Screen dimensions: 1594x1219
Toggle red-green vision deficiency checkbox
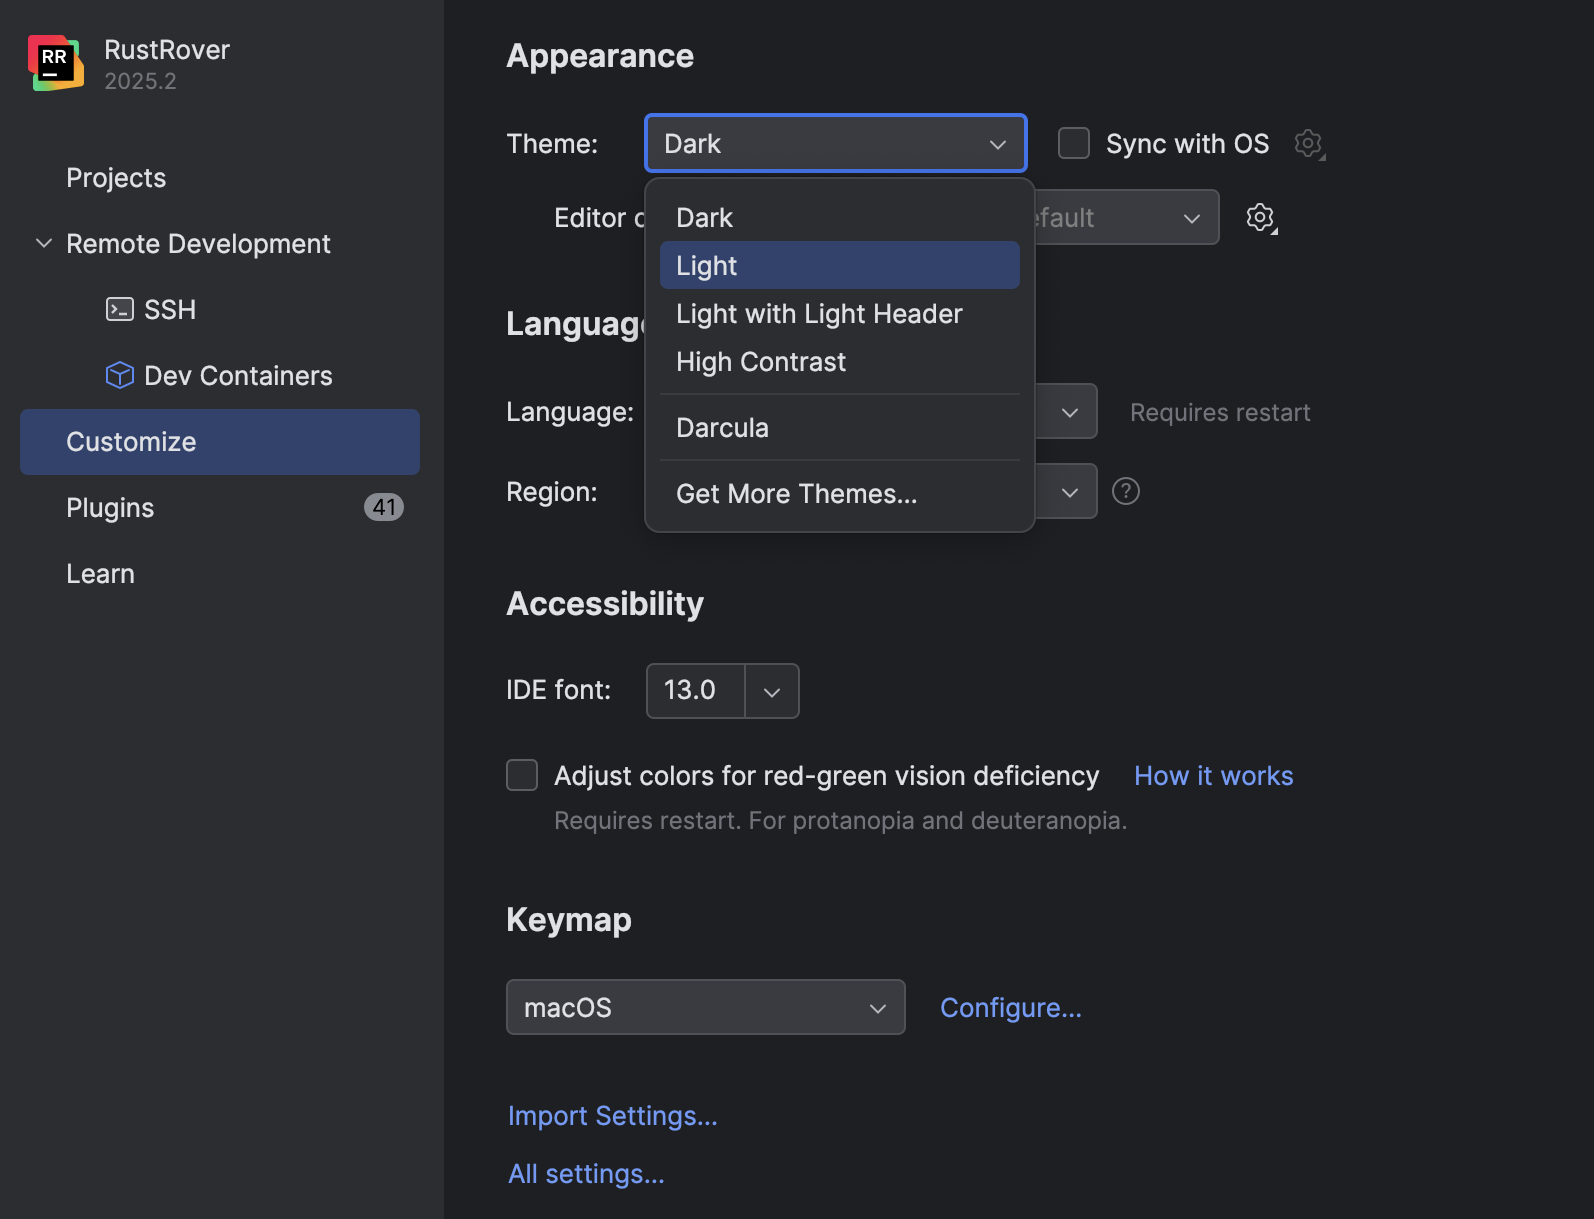tap(522, 776)
